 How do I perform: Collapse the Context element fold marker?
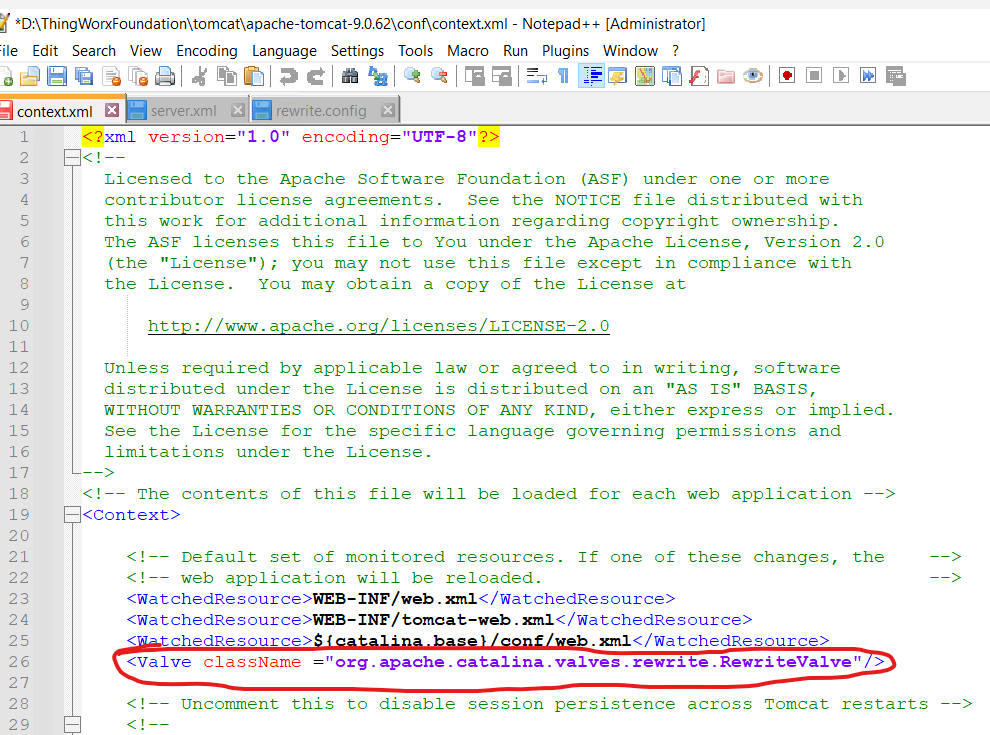pos(73,514)
